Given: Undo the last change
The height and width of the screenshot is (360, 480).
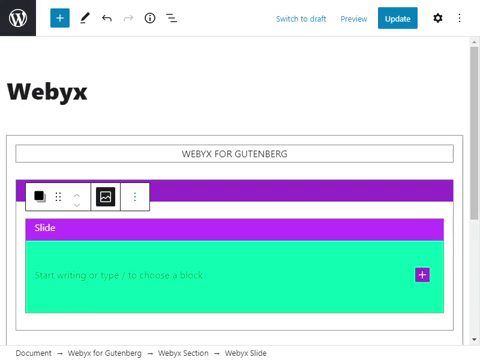Looking at the screenshot, I should pos(107,18).
